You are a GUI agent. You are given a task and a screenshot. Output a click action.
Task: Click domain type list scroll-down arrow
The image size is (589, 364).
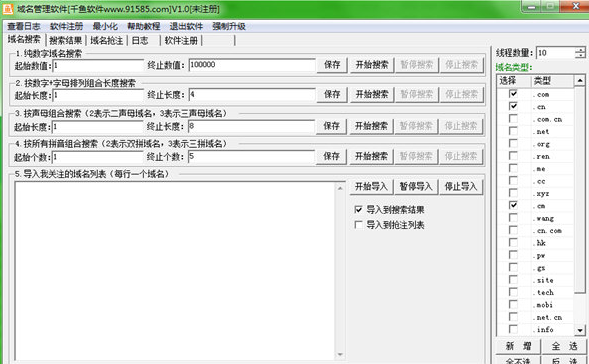click(x=580, y=331)
